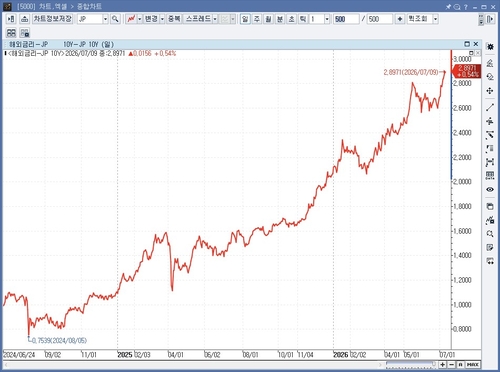Switch to daily period 일 toggle
This screenshot has height=372, width=500.
(245, 19)
